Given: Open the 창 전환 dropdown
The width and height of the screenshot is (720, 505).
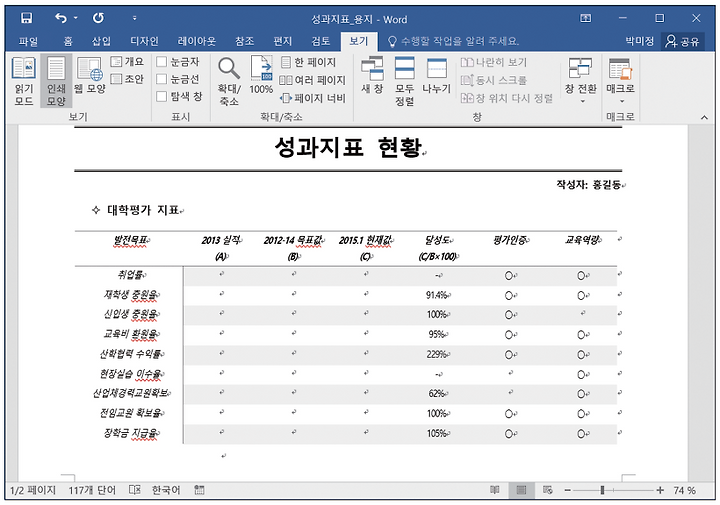Looking at the screenshot, I should click(x=581, y=80).
